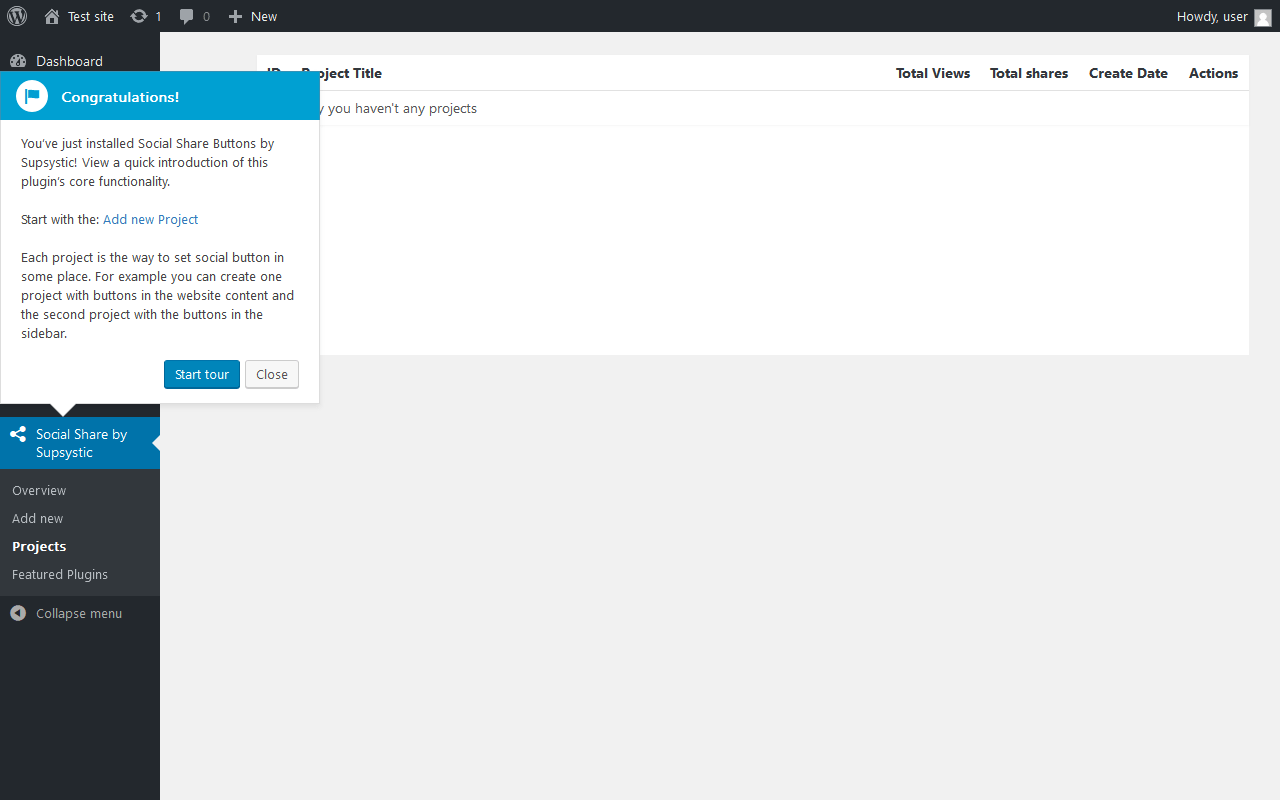Close the Congratulations popup

(x=272, y=374)
